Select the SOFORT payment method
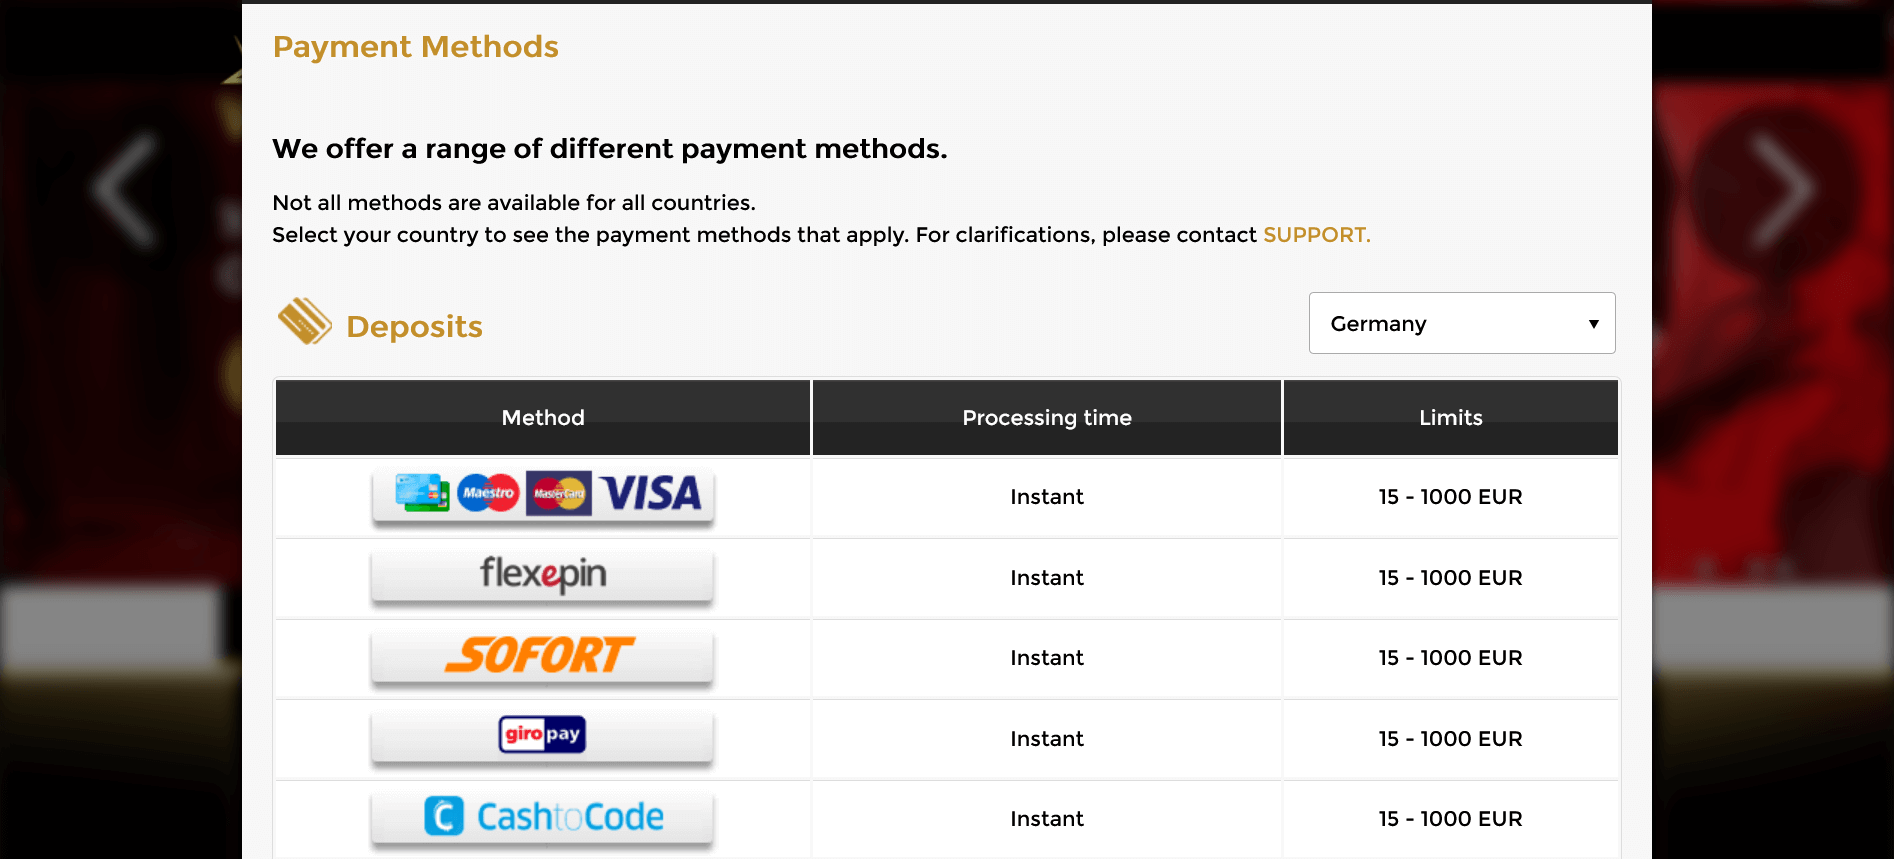 coord(542,656)
